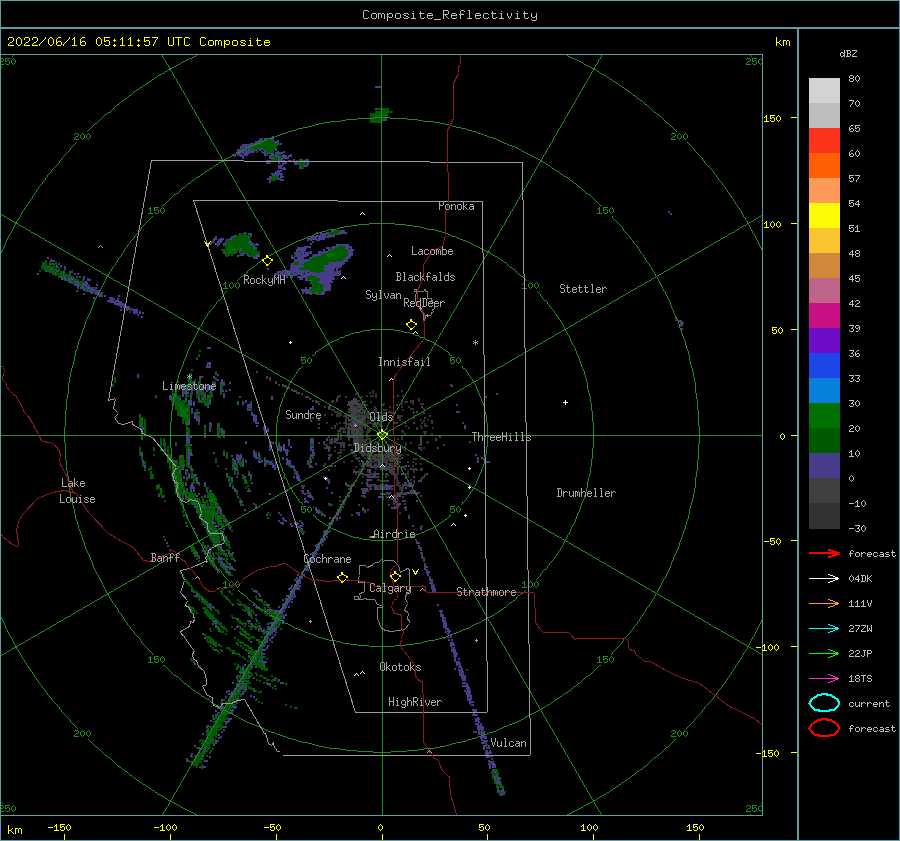
Task: Click the green 22JP arrow in legend
Action: 824,653
